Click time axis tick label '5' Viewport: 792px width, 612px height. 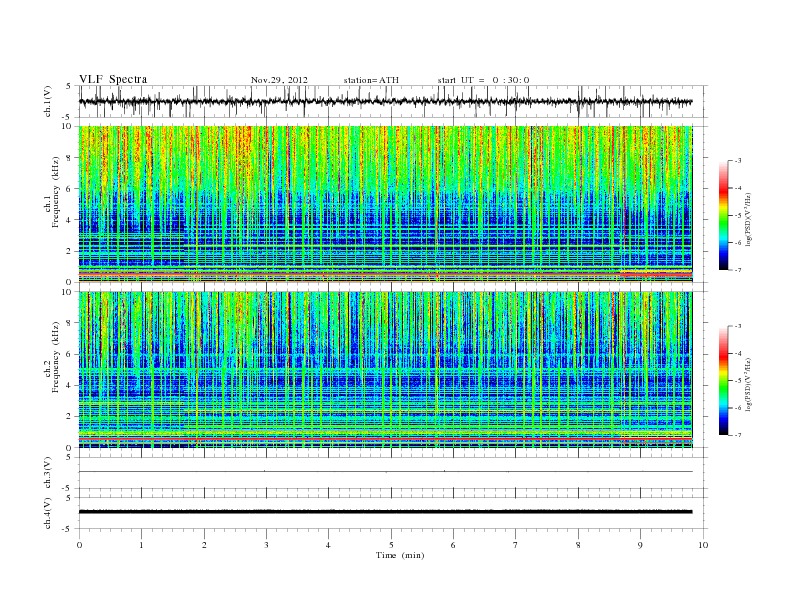[x=391, y=545]
